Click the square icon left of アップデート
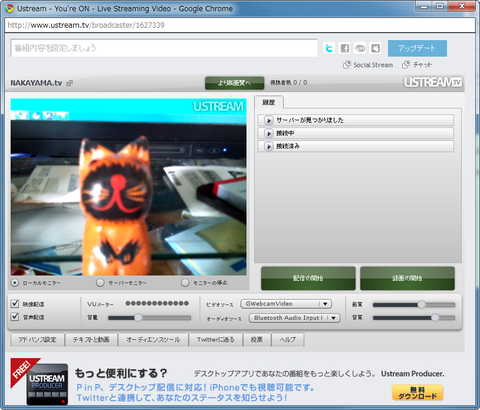This screenshot has height=410, width=480. pyautogui.click(x=376, y=48)
